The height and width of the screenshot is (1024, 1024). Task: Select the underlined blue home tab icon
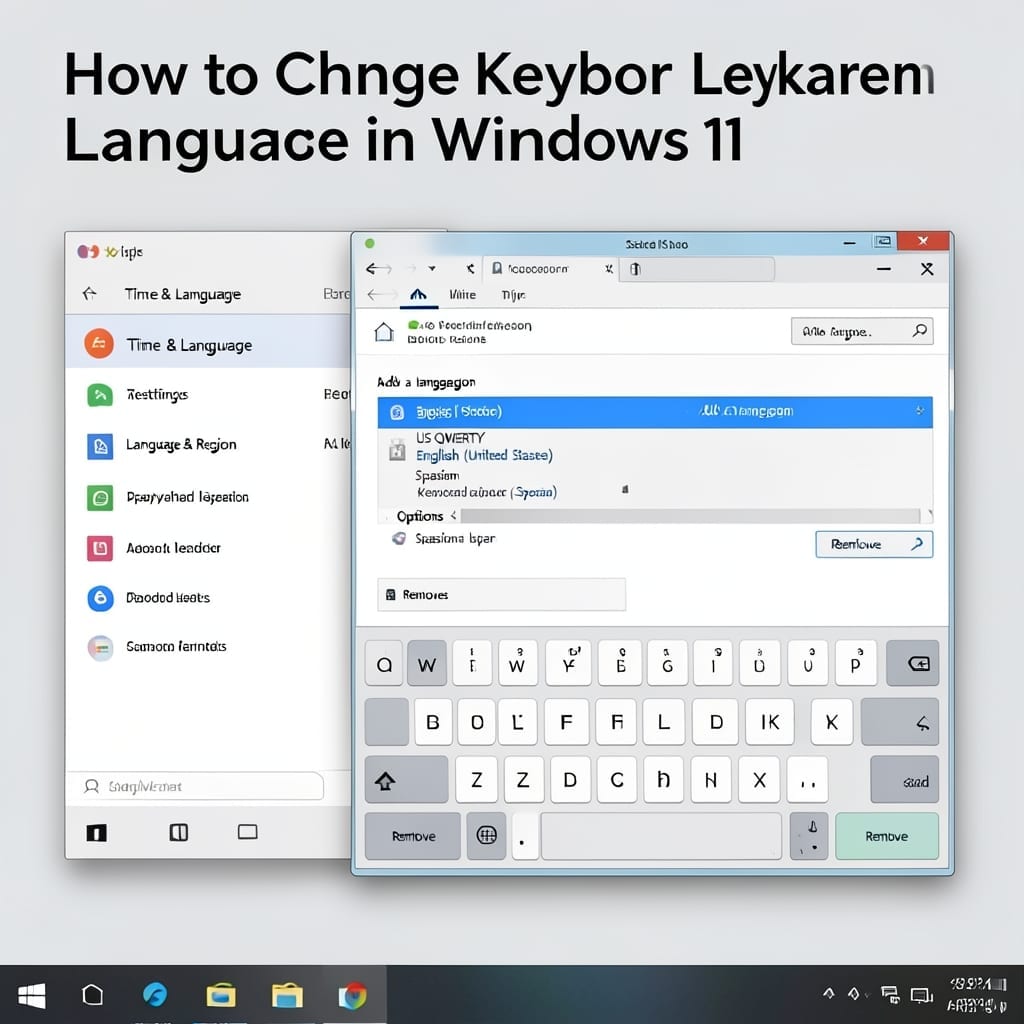[418, 295]
